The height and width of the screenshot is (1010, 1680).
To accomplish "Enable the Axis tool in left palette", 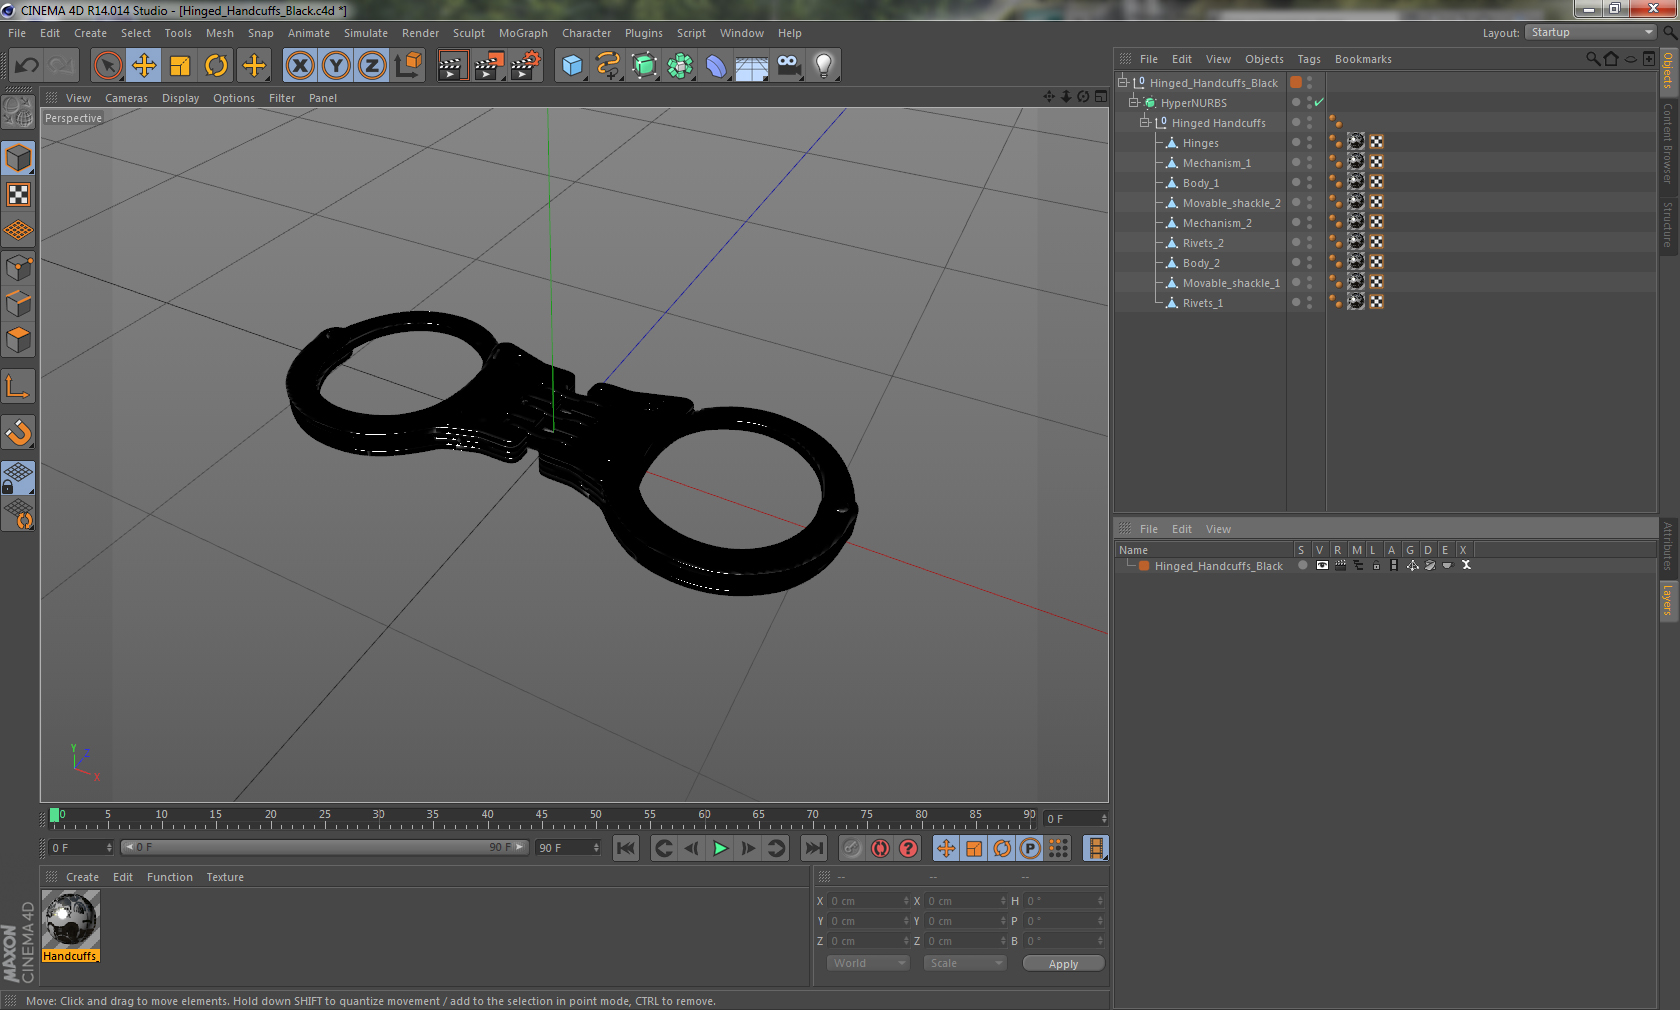I will tap(19, 386).
